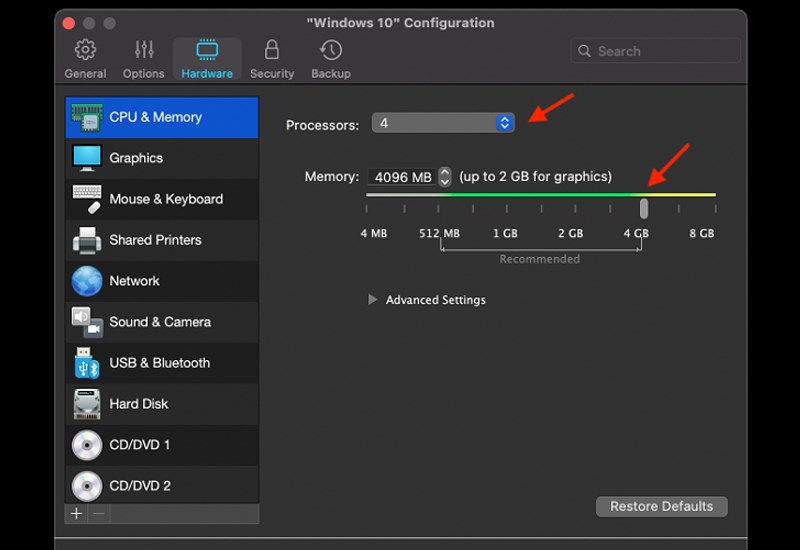Select Mouse & Keyboard in sidebar
The image size is (800, 550).
[x=165, y=199]
